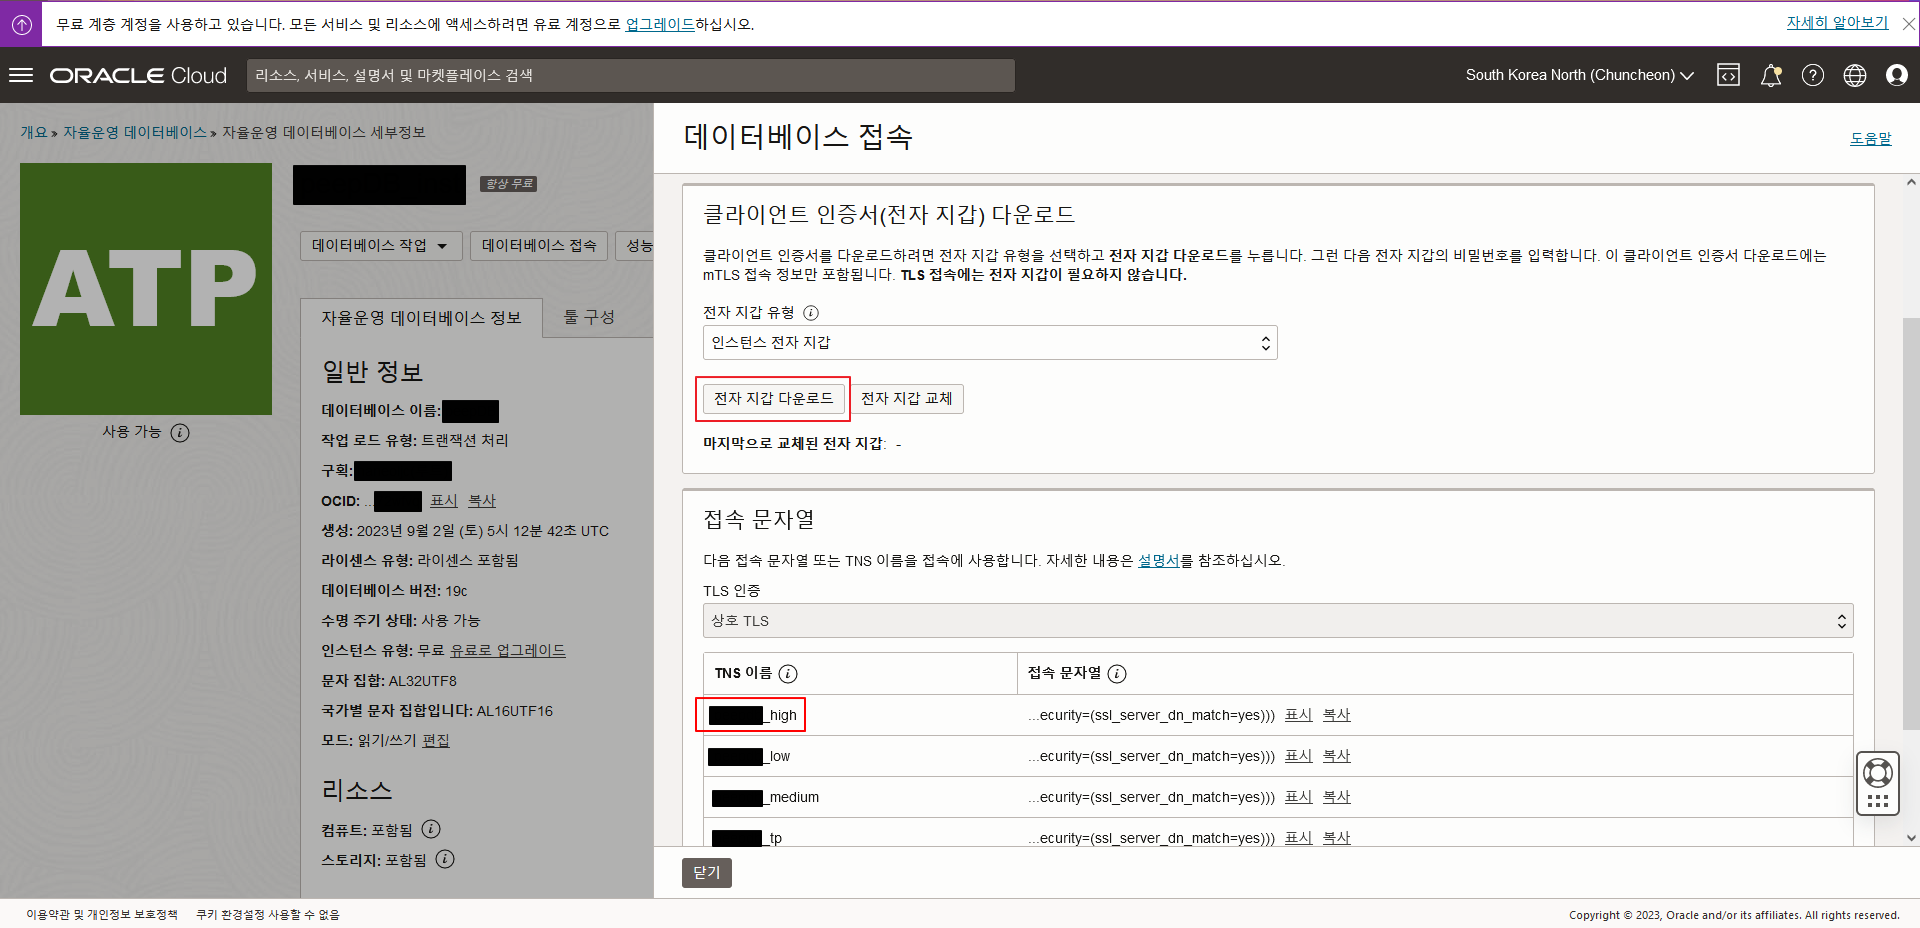1920x928 pixels.
Task: Click 복사 link in the _low row
Action: coord(1337,756)
